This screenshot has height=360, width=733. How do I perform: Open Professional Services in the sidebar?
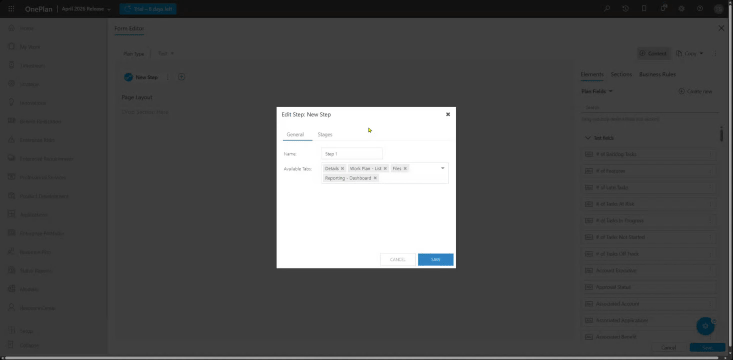tap(37, 177)
